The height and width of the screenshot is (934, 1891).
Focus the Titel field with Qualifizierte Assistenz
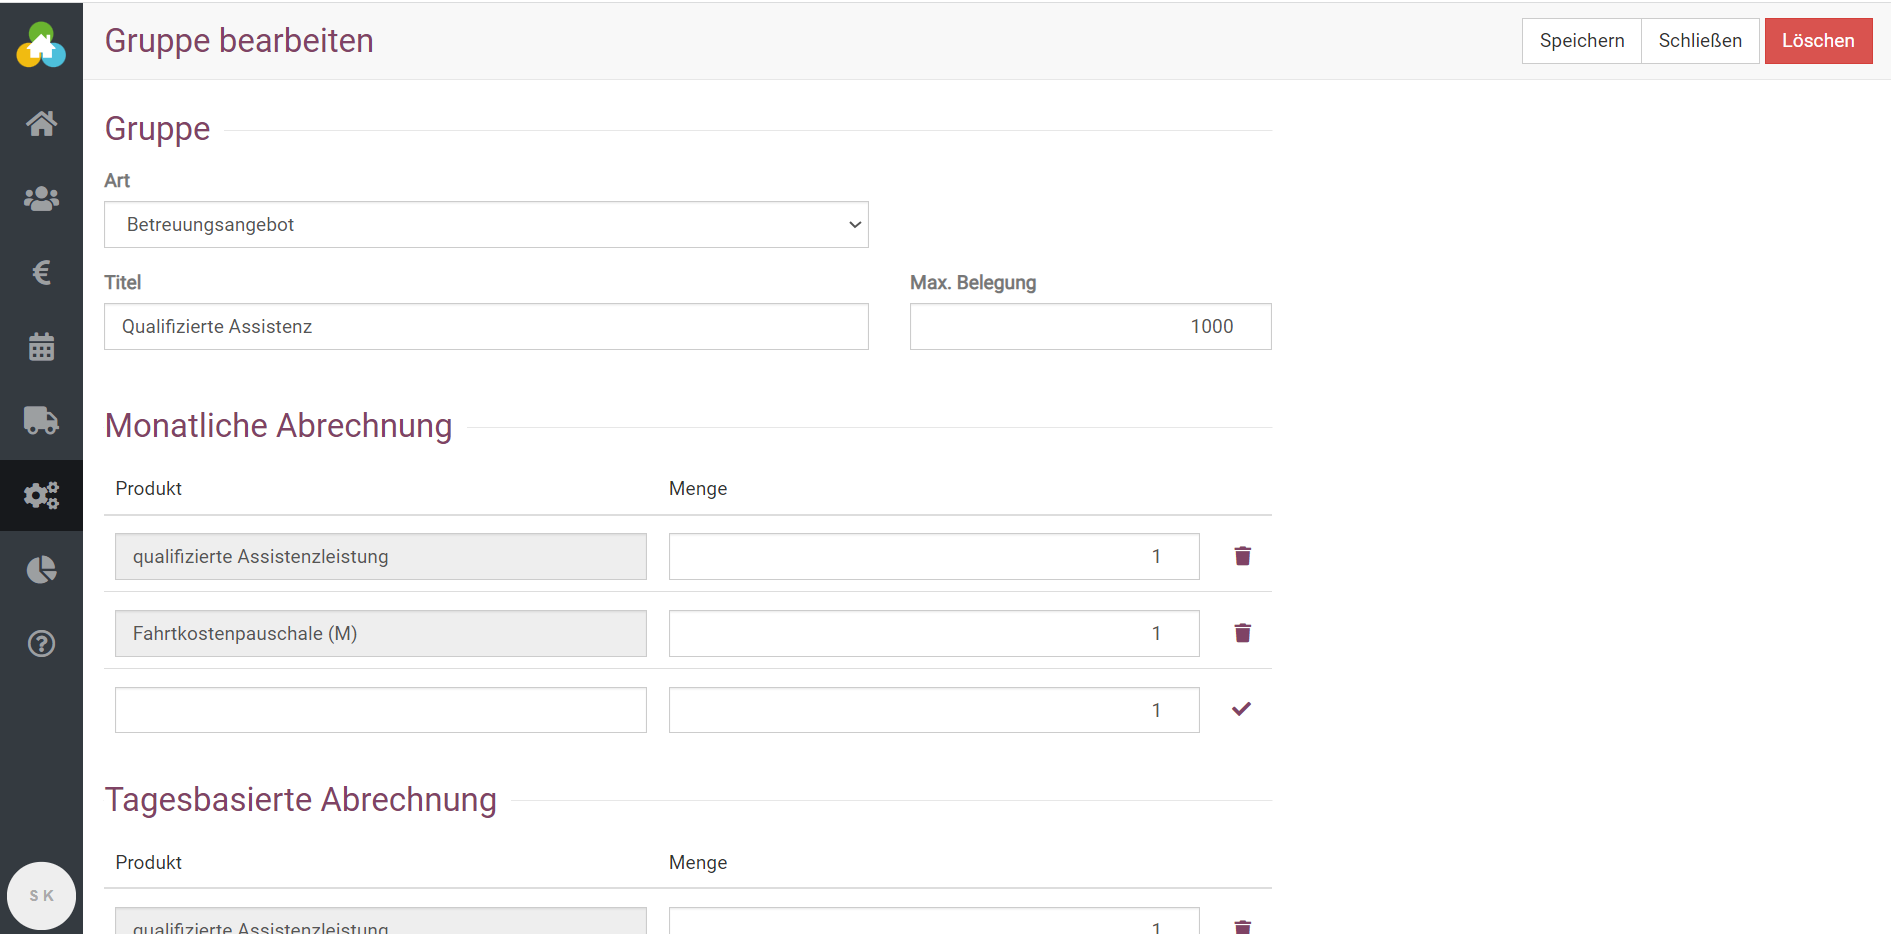[486, 327]
